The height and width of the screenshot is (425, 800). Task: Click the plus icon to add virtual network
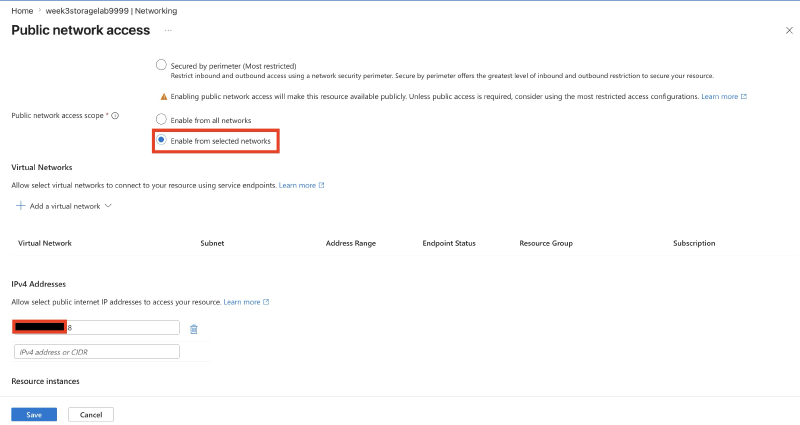click(20, 206)
